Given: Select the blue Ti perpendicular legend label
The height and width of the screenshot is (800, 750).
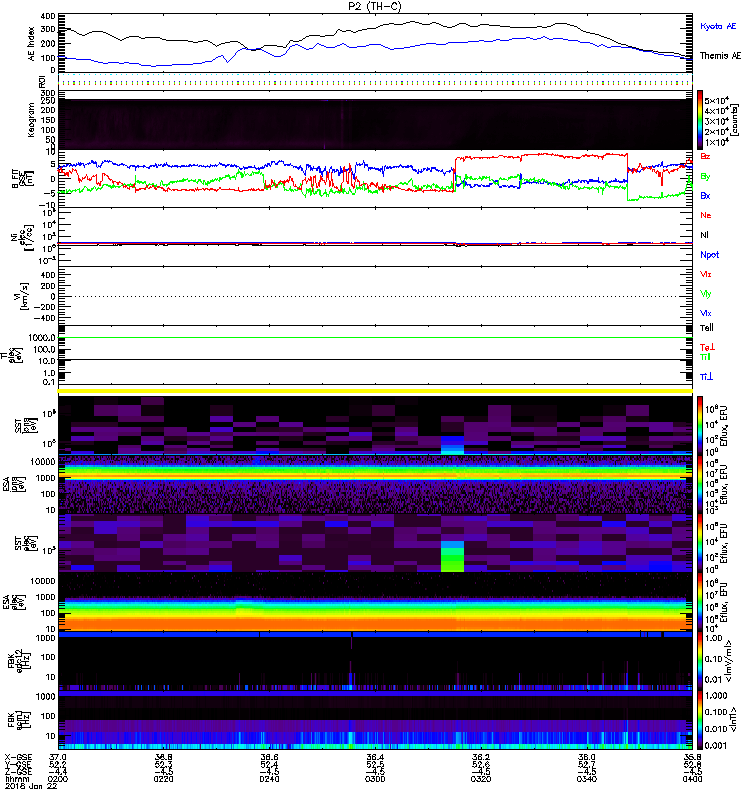Looking at the screenshot, I should tap(706, 377).
